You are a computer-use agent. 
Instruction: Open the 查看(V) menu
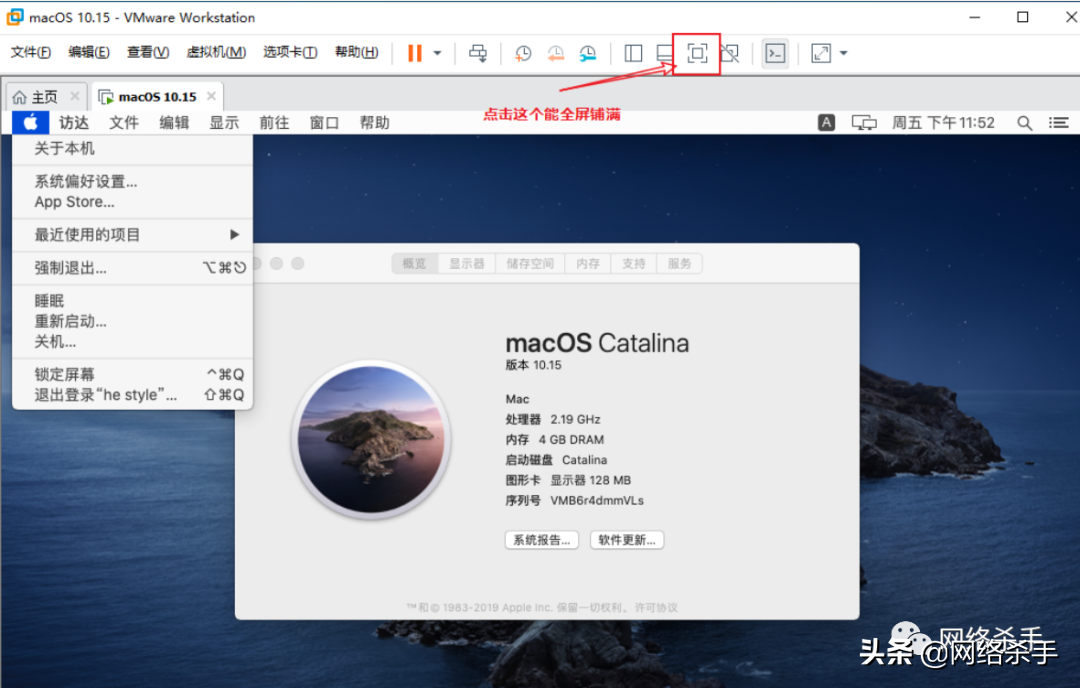pos(148,52)
